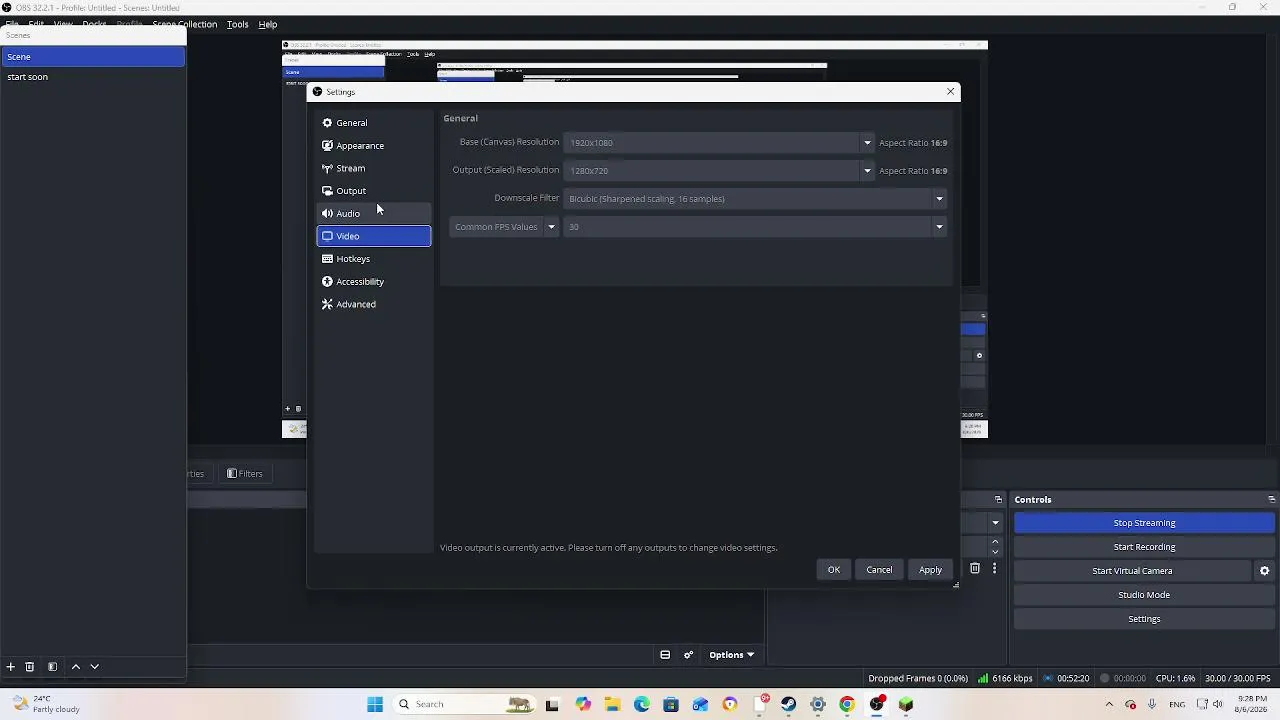1280x720 pixels.
Task: Open weather widget on taskbar
Action: click(45, 705)
